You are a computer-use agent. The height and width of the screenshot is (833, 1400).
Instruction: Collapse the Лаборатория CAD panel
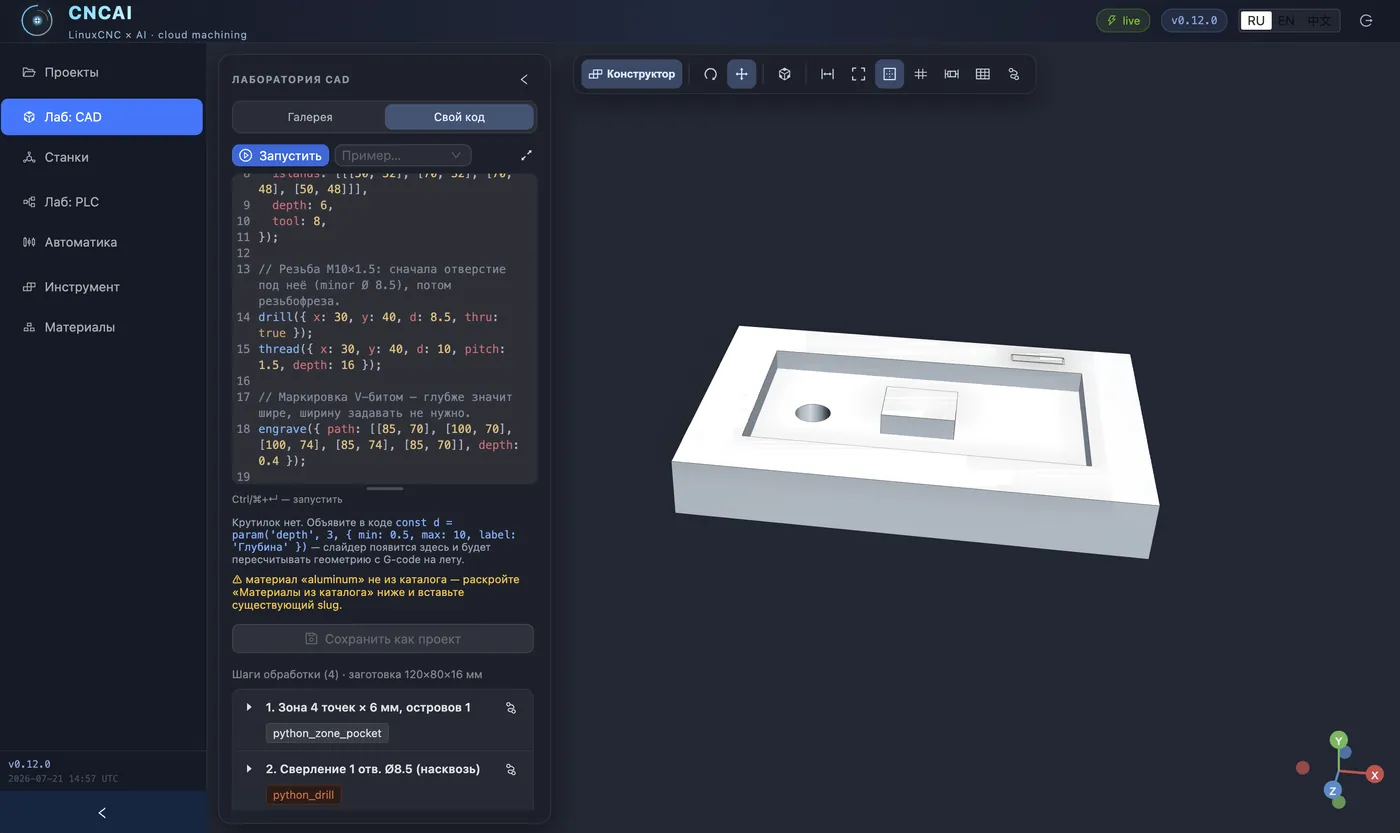(524, 79)
